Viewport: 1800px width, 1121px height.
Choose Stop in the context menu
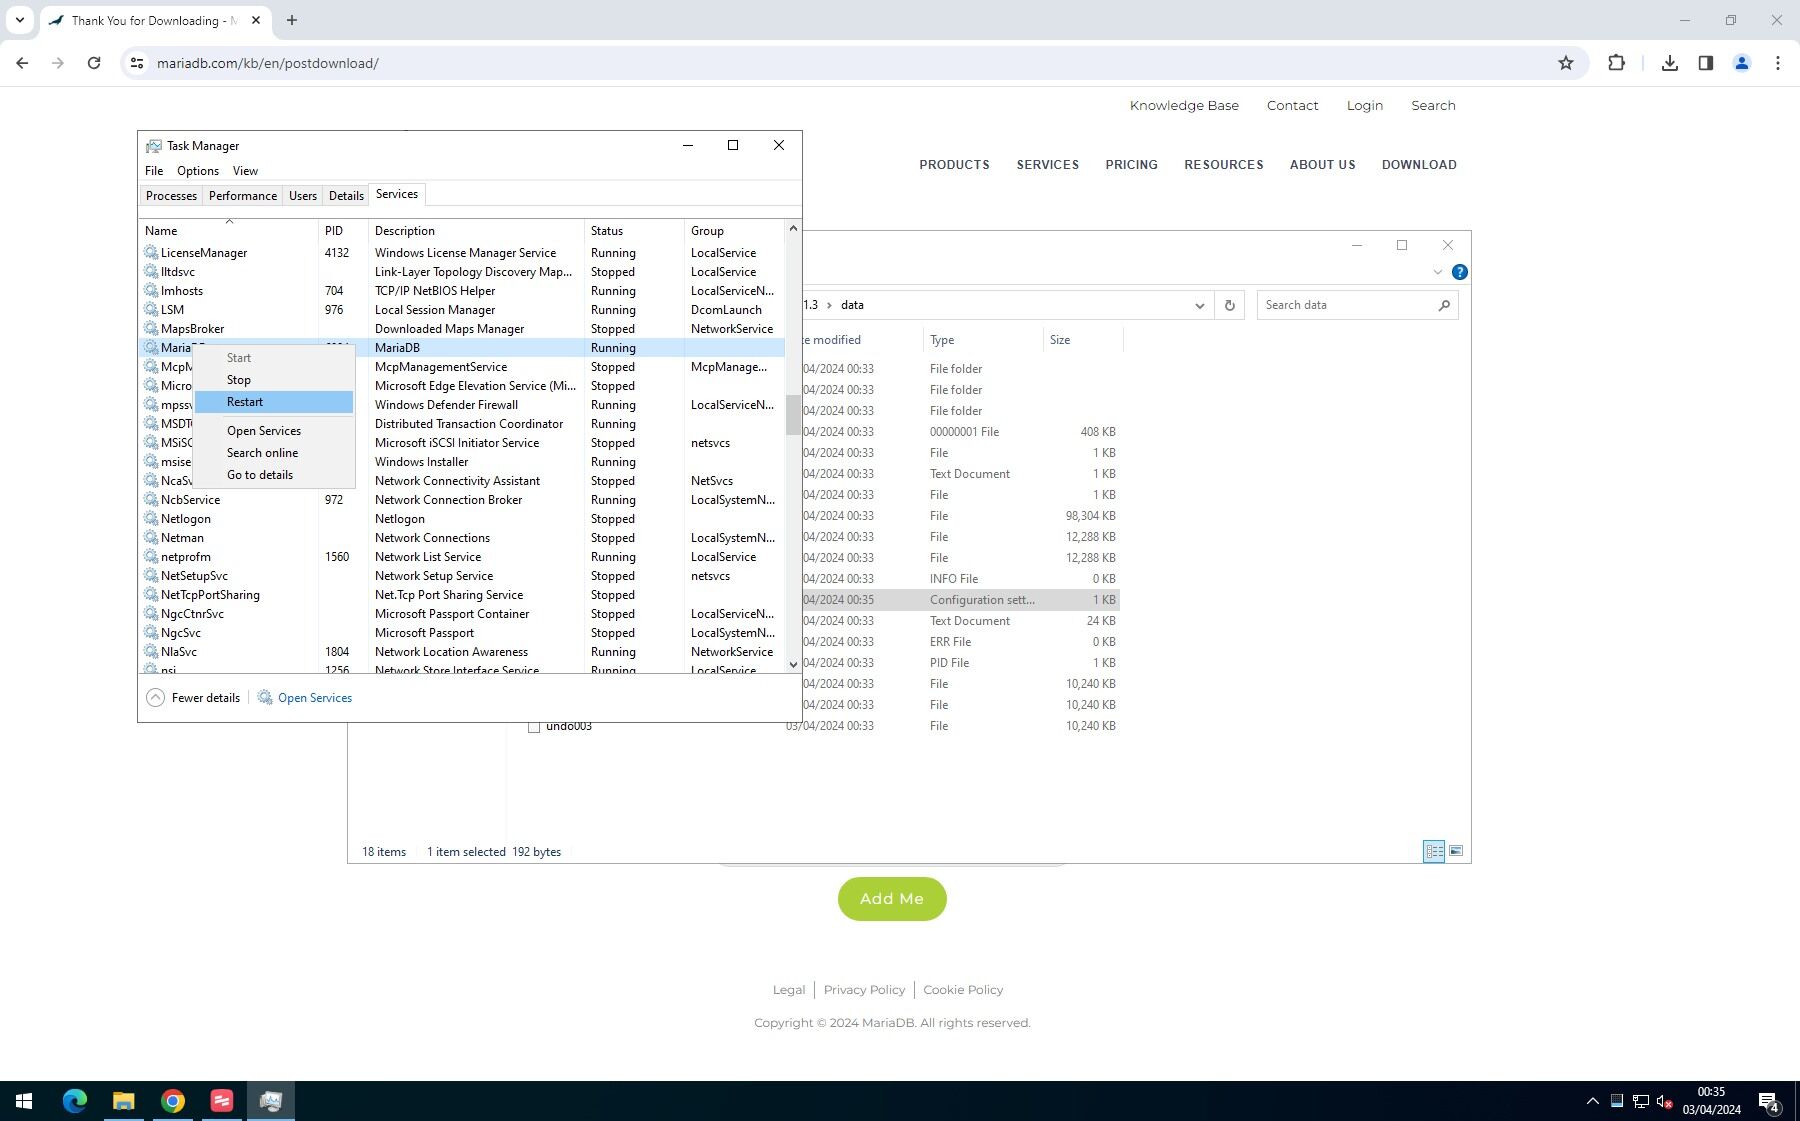tap(274, 380)
